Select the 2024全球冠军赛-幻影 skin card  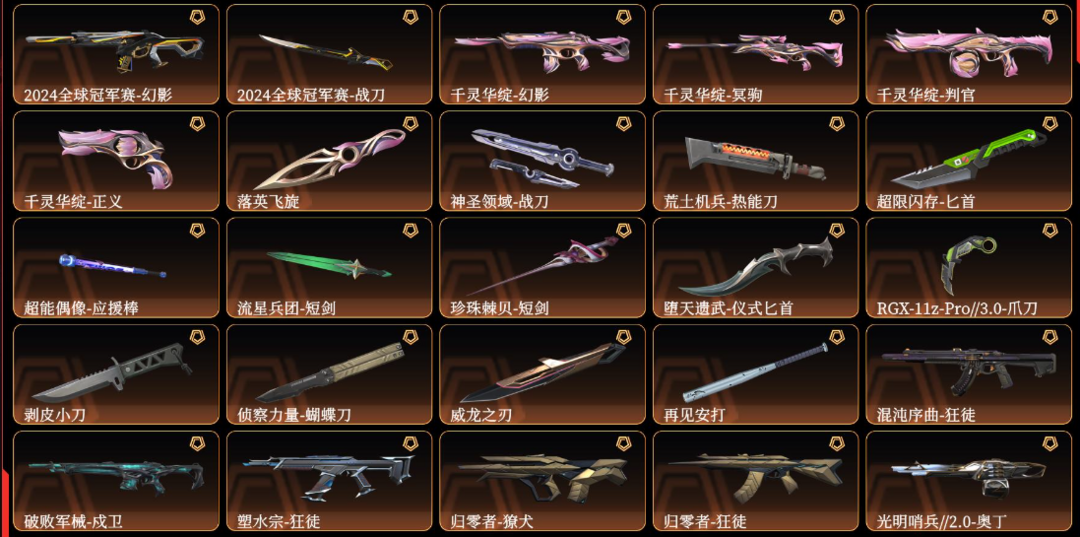tap(116, 54)
